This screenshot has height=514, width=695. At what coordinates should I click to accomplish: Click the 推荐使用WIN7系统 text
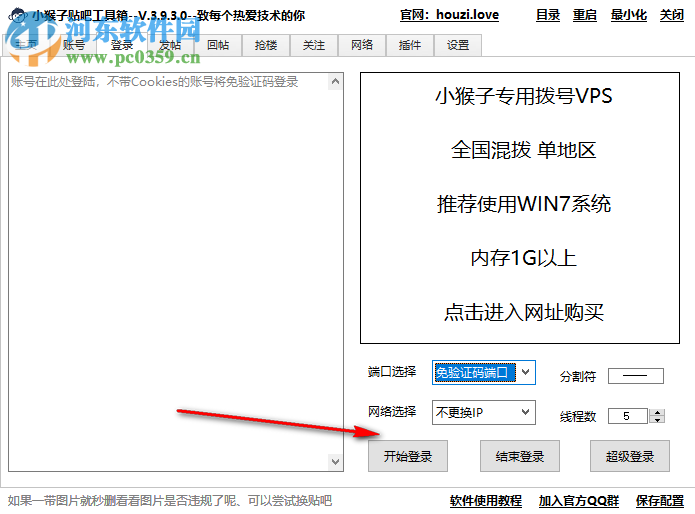[x=524, y=204]
